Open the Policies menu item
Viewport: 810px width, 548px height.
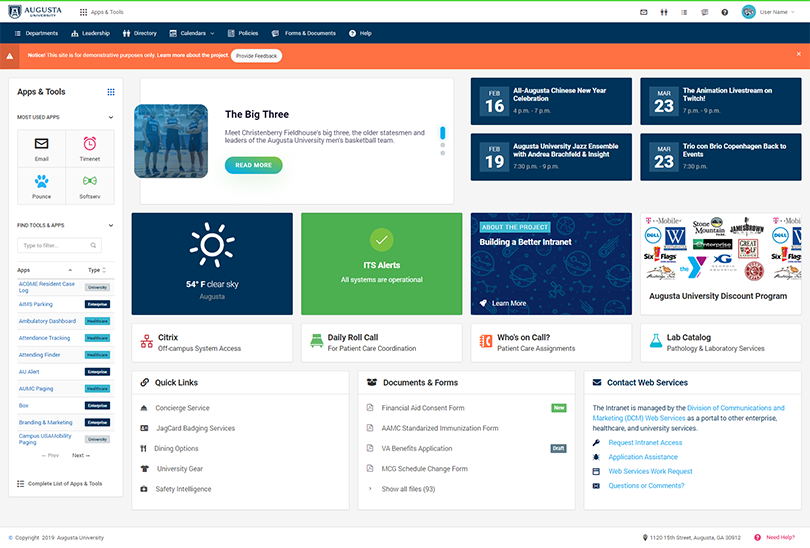(x=243, y=33)
